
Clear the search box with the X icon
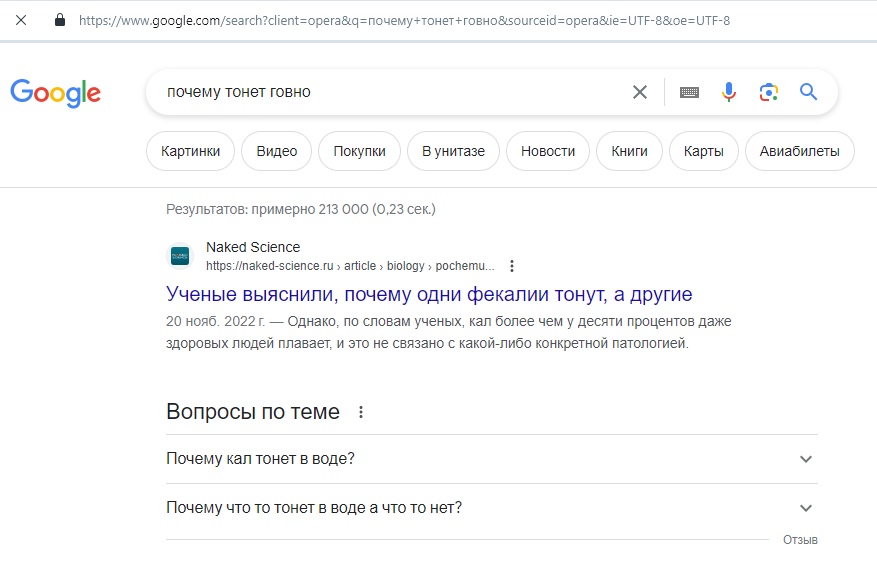click(640, 92)
